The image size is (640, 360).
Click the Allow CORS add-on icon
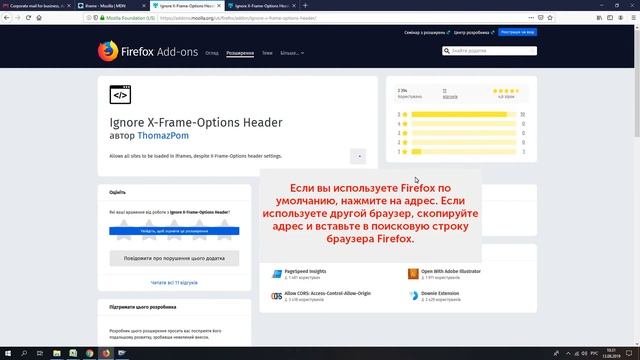point(277,296)
